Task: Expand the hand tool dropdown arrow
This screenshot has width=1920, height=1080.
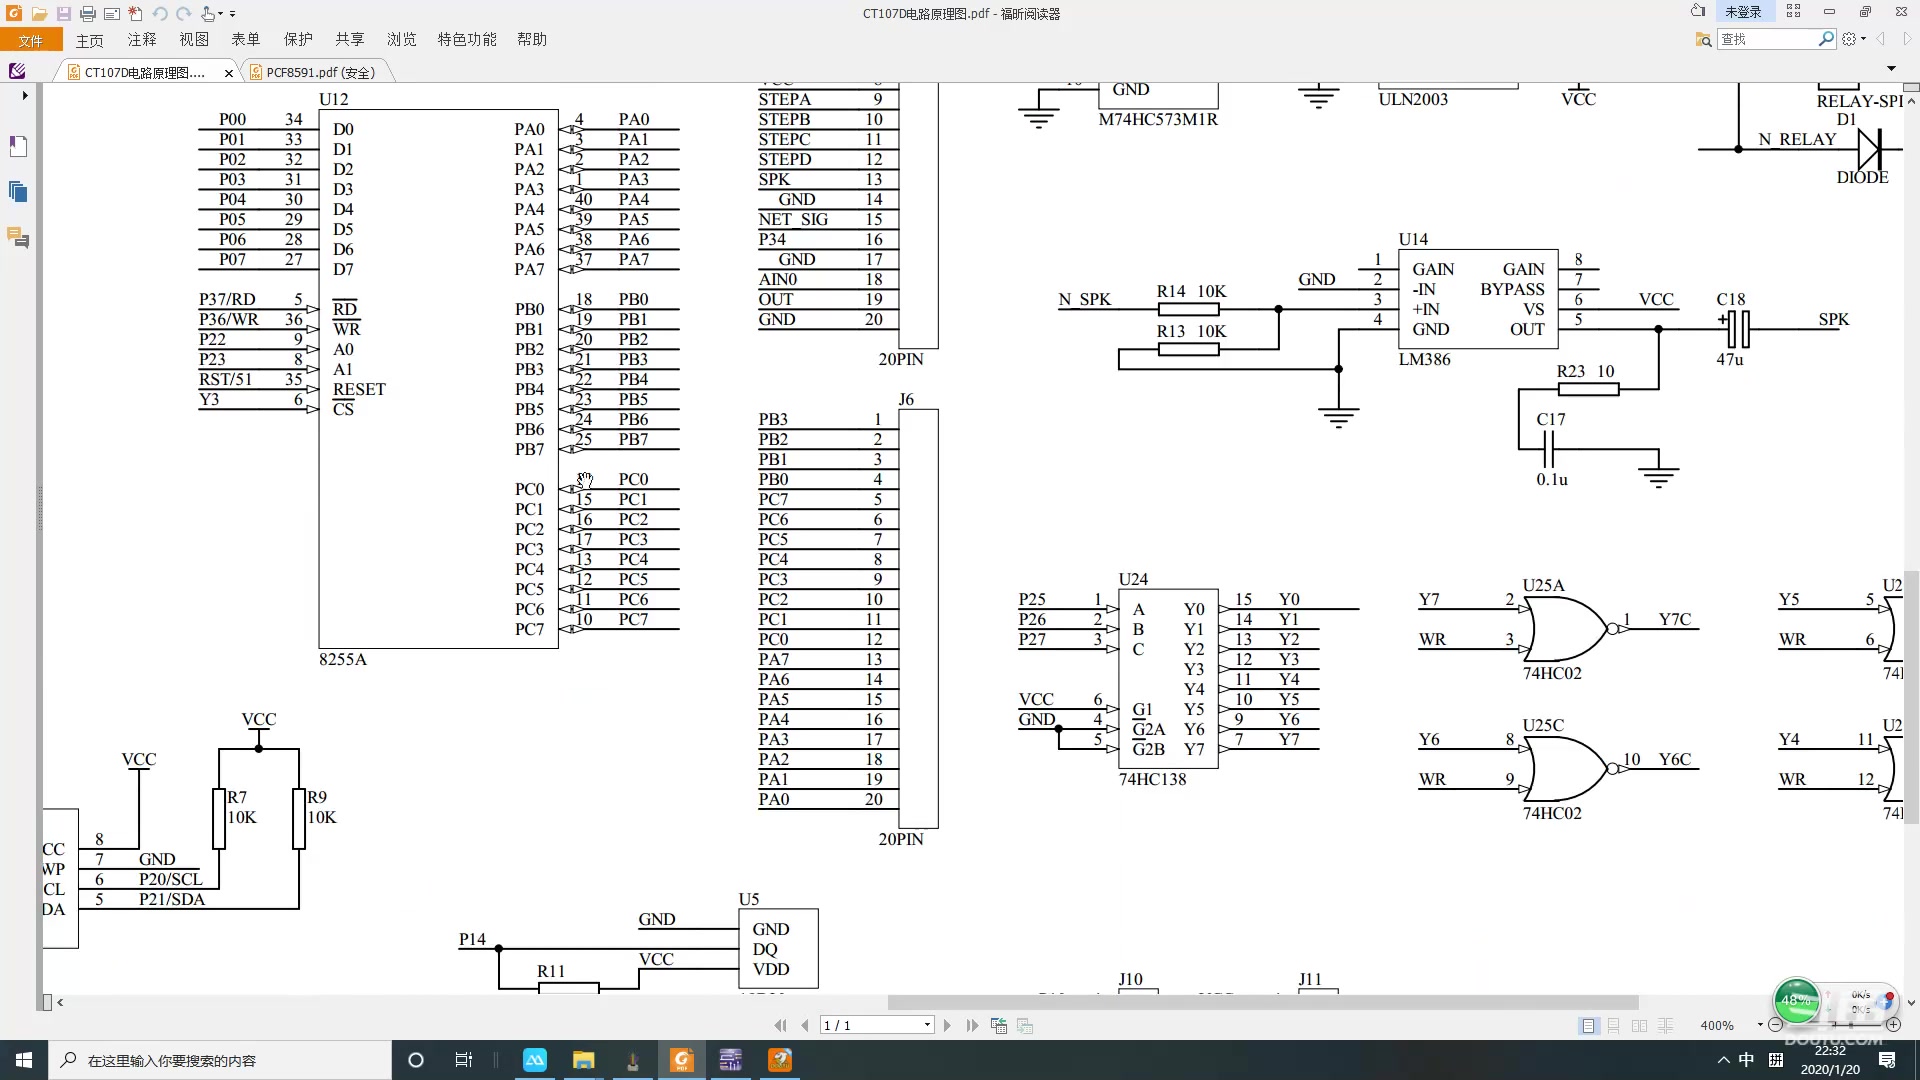Action: [x=221, y=14]
